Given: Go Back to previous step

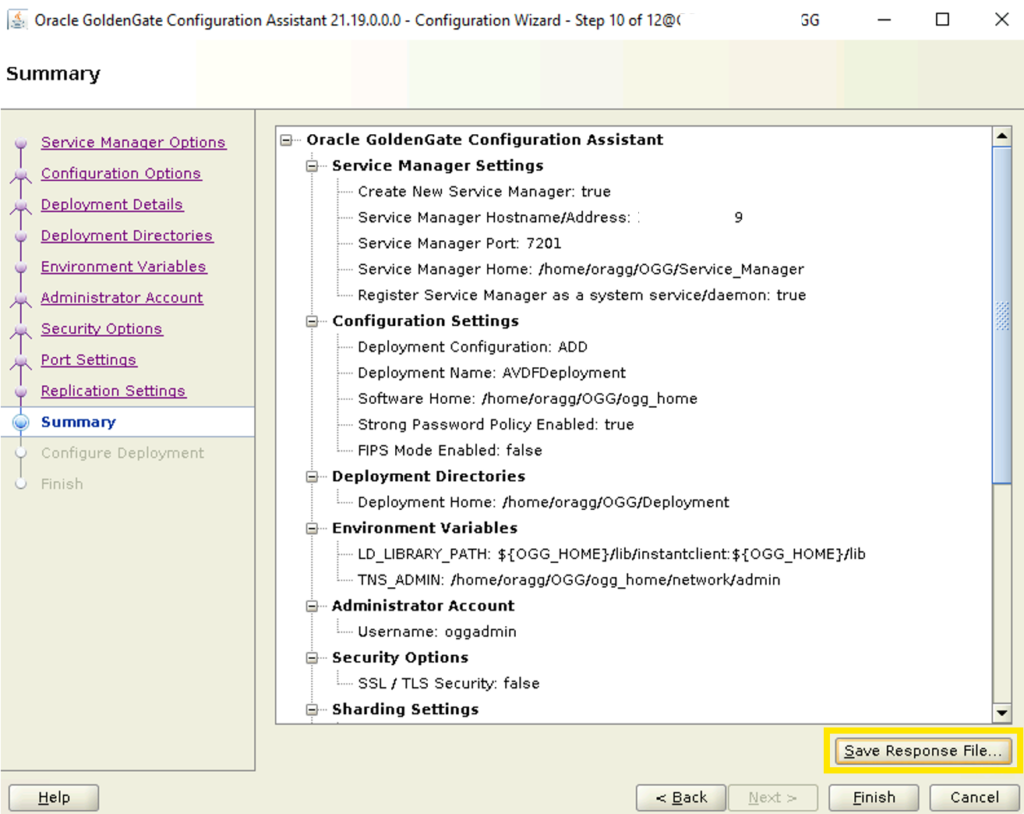Looking at the screenshot, I should (x=680, y=798).
